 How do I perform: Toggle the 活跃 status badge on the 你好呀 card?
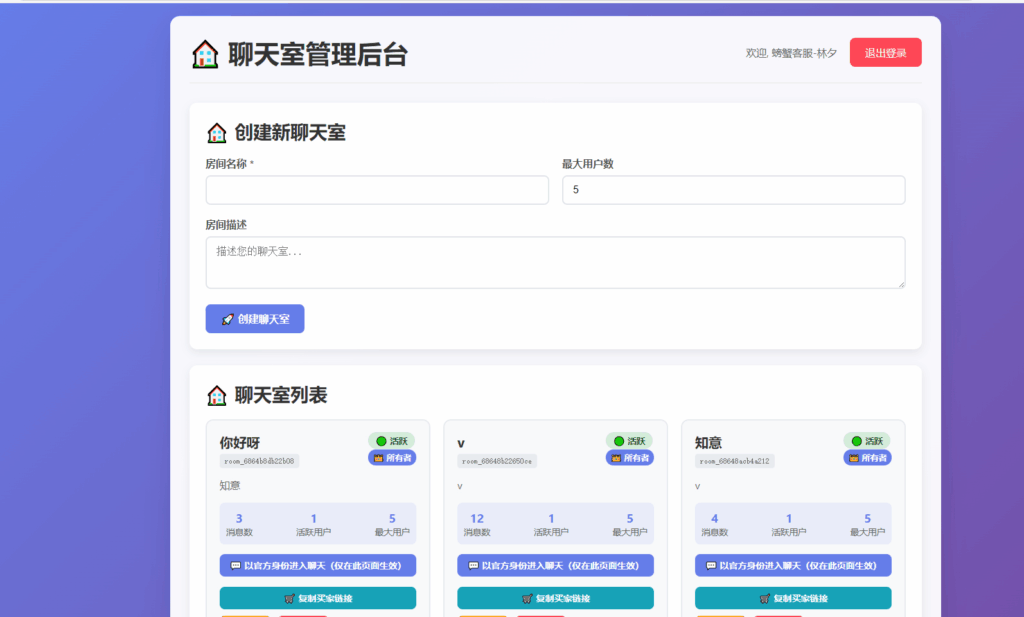pyautogui.click(x=392, y=440)
